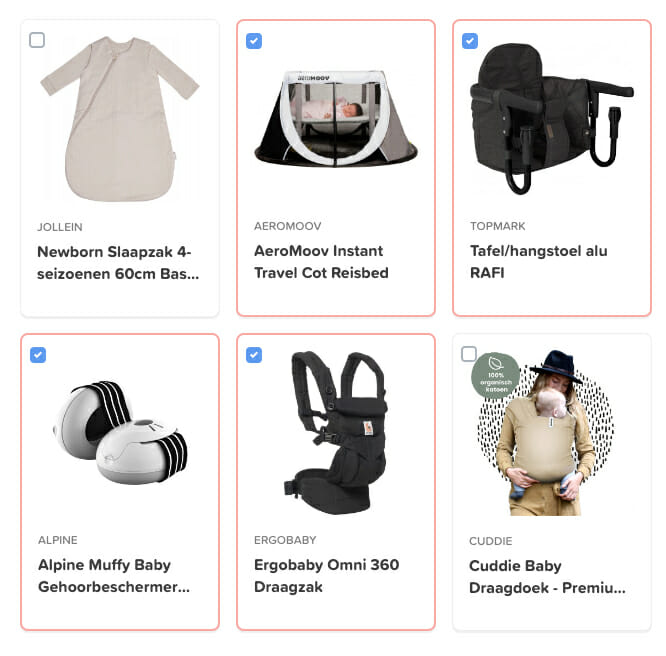The width and height of the screenshot is (666, 656).
Task: Open Tafel/hangstoel alu RAFI title
Action: [539, 262]
